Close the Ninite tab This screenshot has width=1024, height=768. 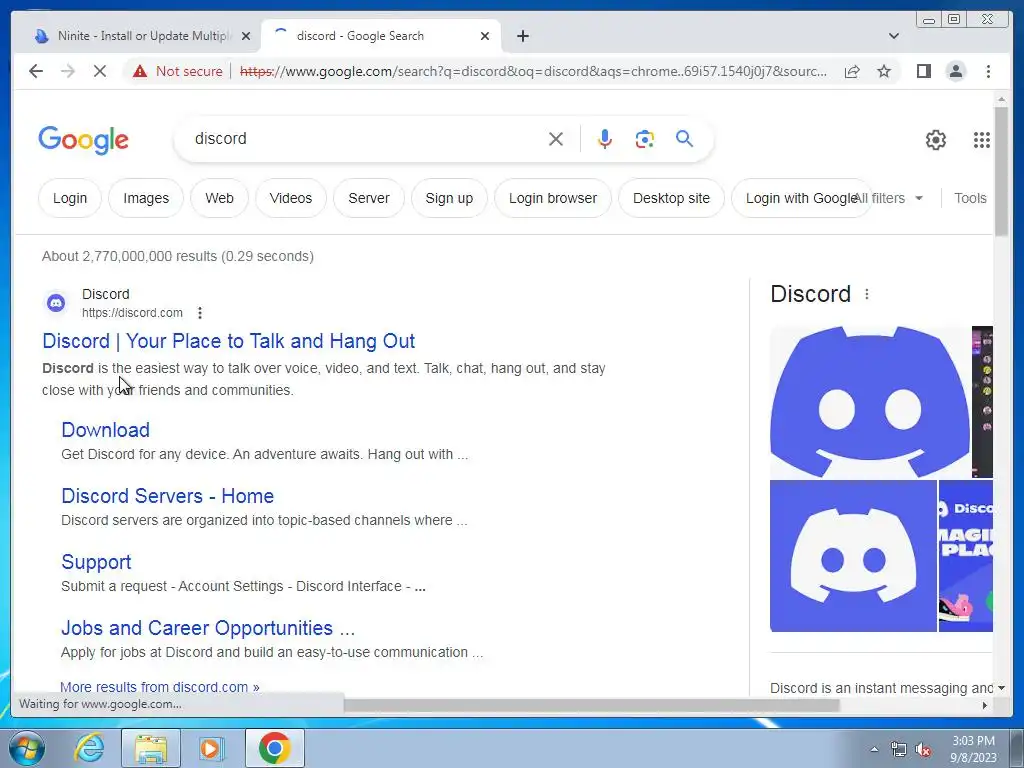[246, 36]
